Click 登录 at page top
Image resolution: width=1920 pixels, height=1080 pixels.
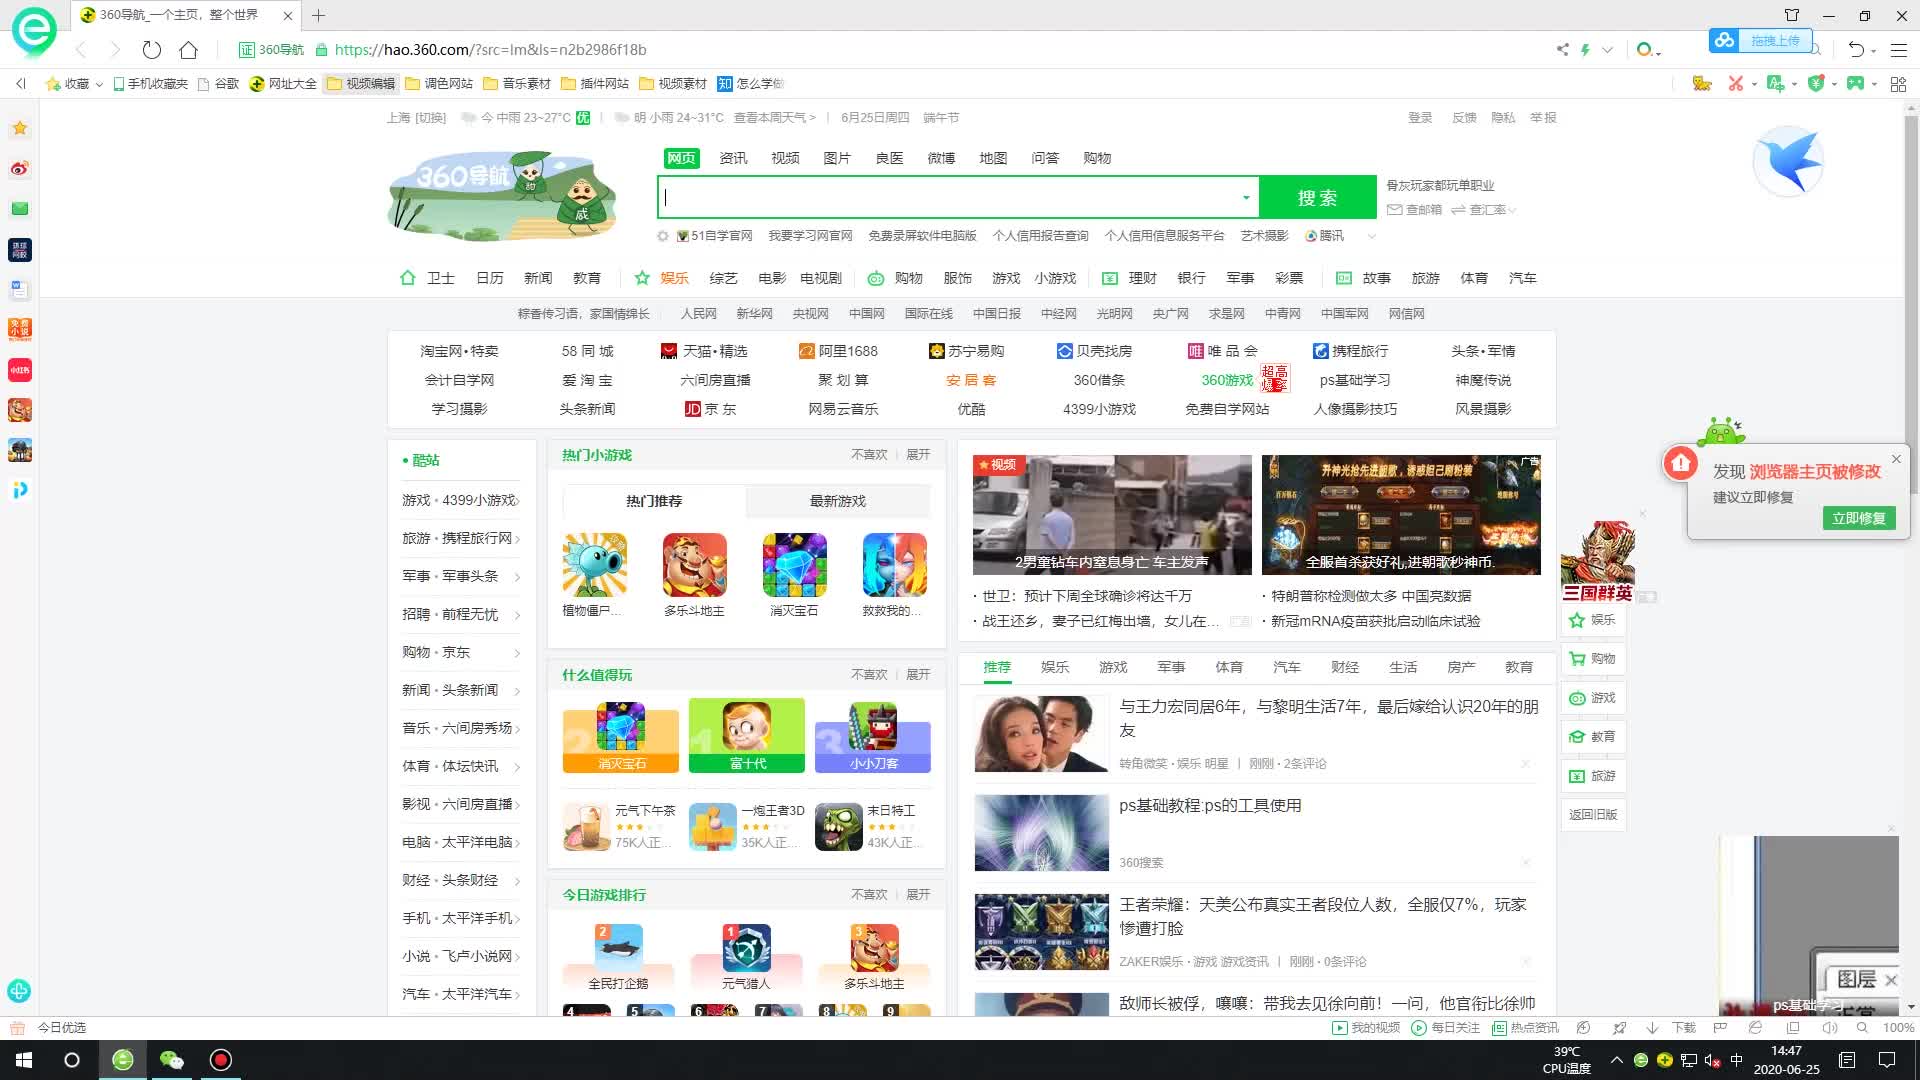tap(1420, 117)
